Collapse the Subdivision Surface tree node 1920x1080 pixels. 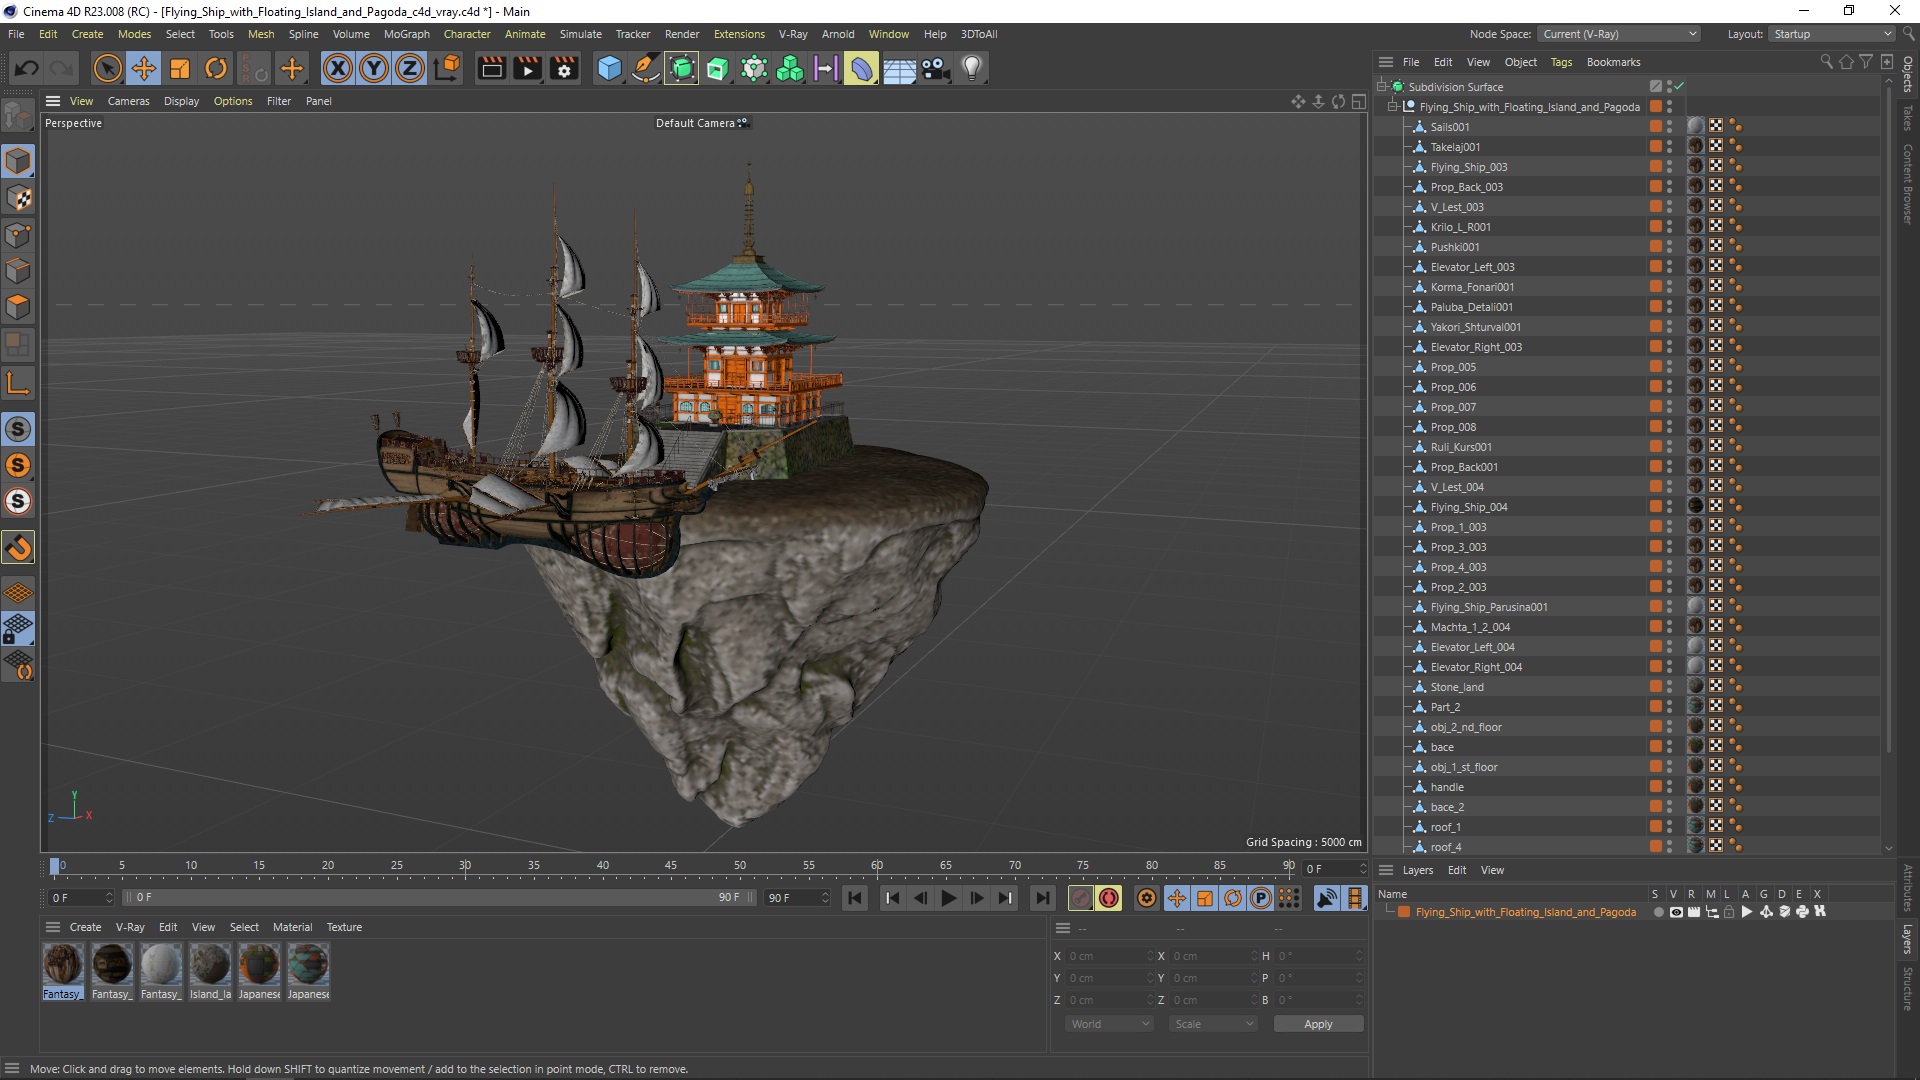pos(1382,86)
